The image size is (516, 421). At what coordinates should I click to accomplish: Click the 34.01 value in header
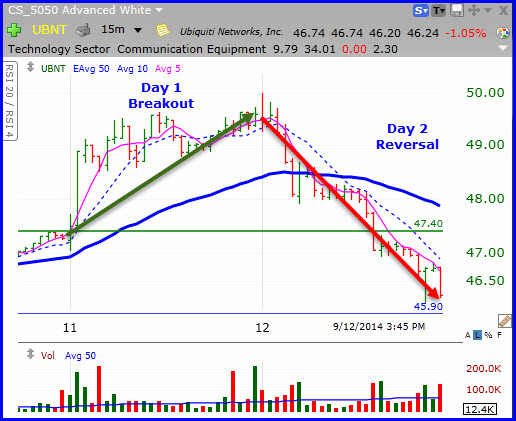(x=320, y=49)
